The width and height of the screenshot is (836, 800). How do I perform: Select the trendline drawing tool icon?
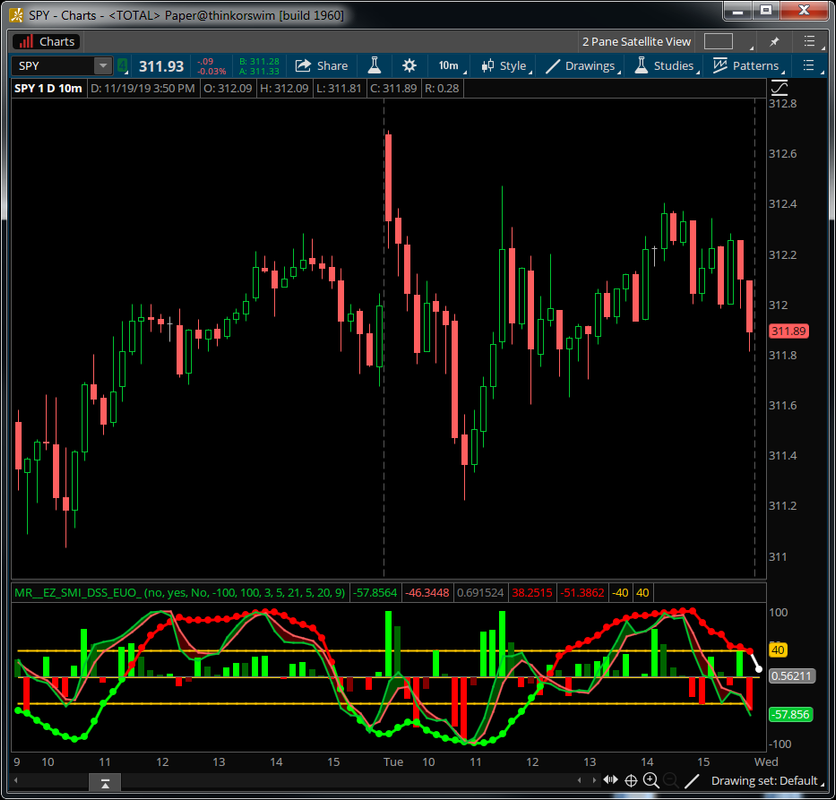[692, 781]
